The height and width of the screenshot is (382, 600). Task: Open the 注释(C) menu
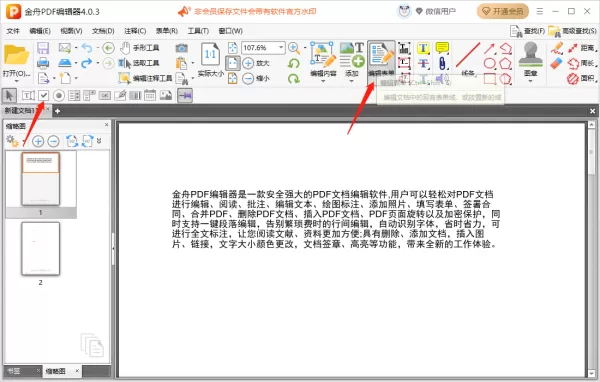(x=135, y=31)
